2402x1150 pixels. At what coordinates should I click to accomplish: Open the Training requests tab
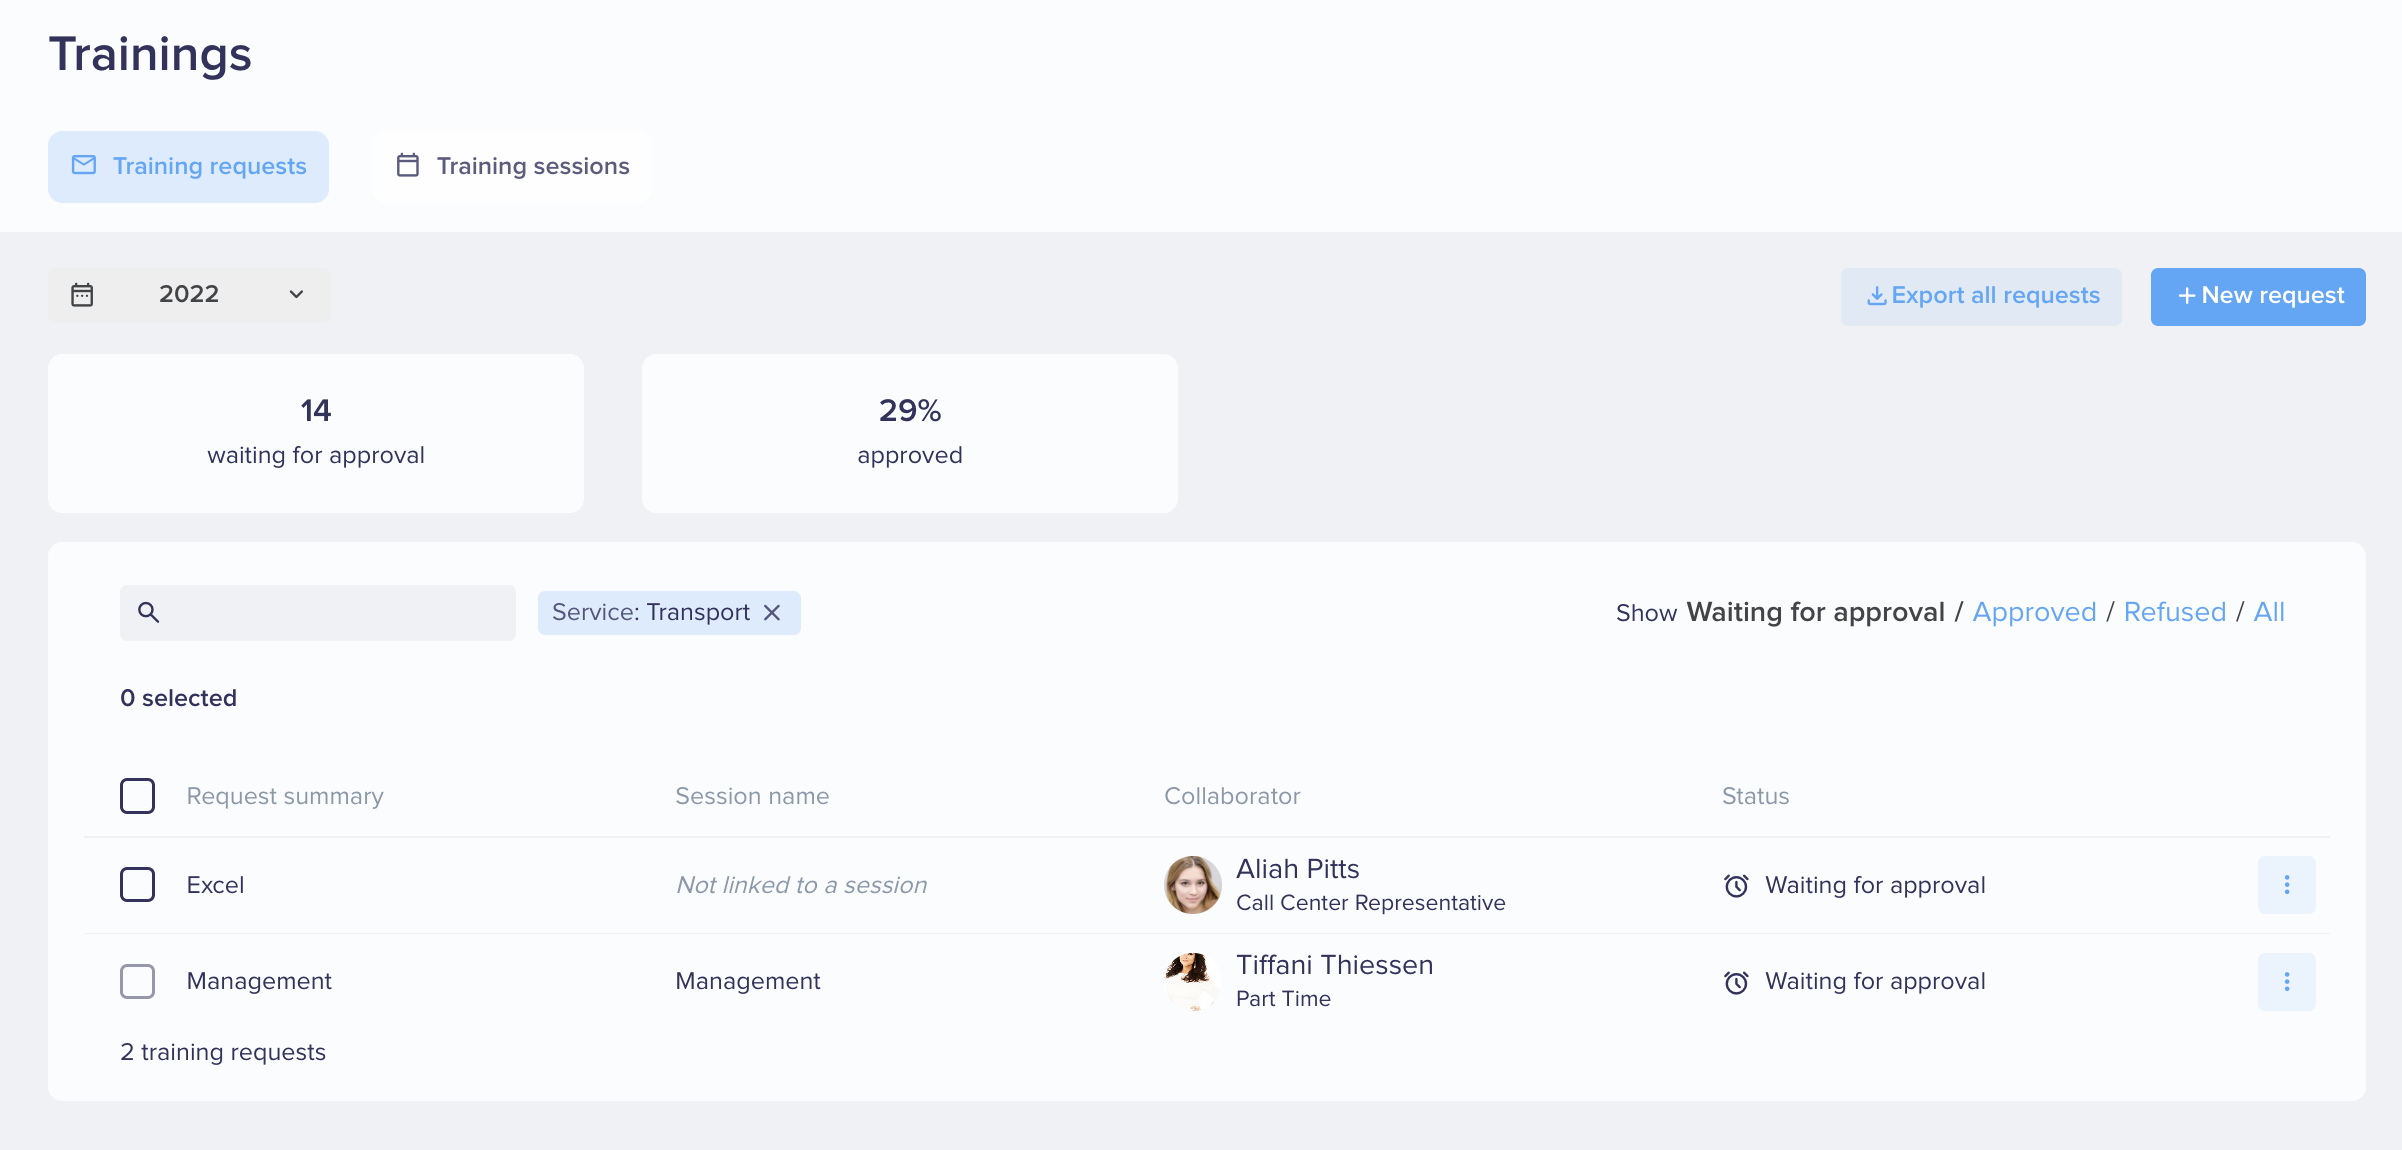click(188, 166)
